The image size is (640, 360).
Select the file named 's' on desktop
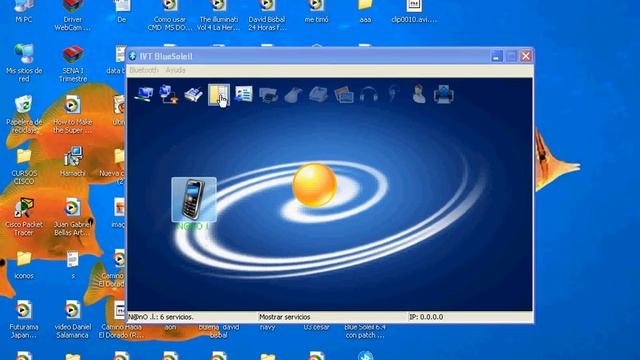[73, 265]
